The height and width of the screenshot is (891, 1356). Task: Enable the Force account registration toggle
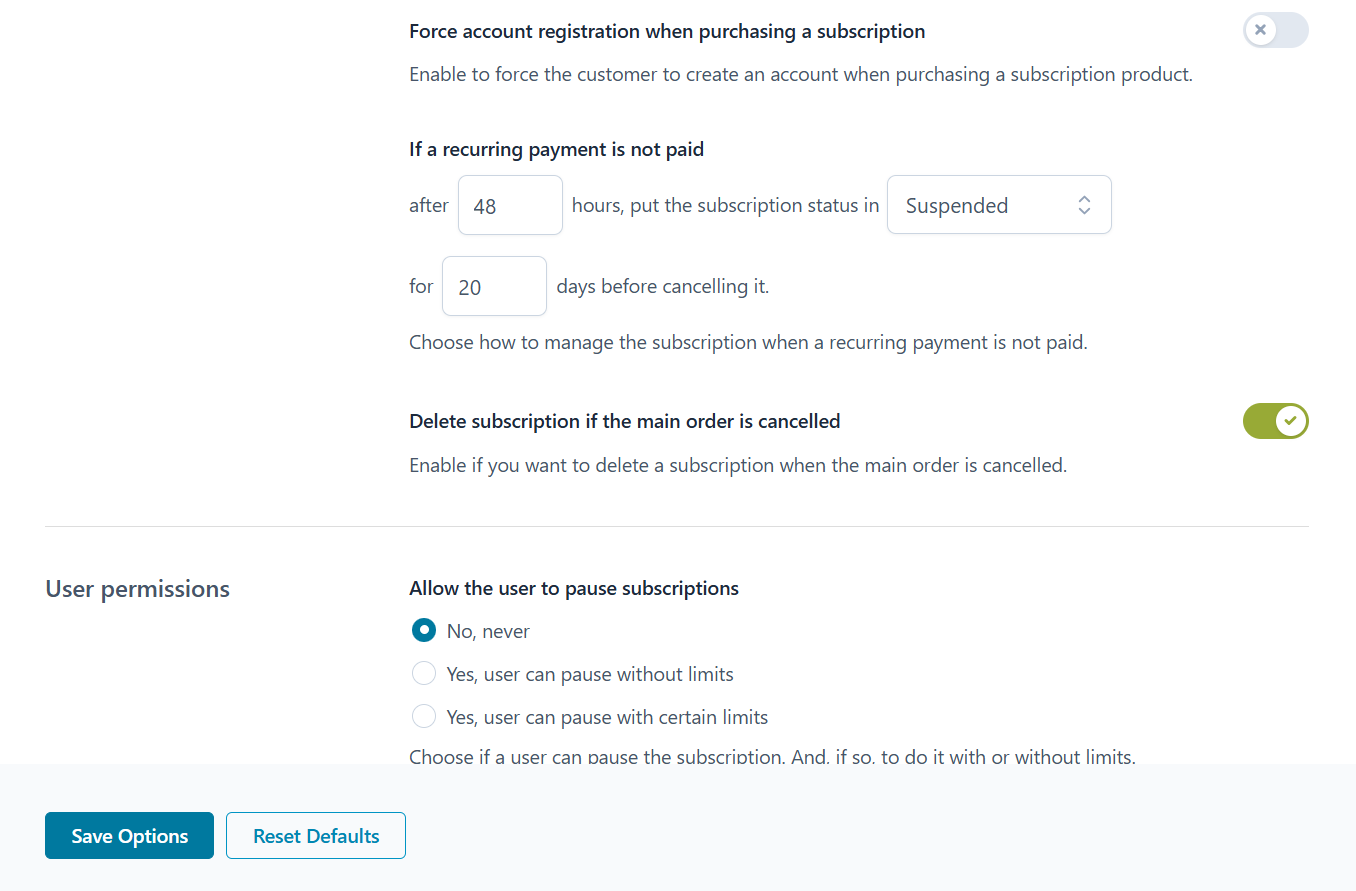pos(1275,30)
